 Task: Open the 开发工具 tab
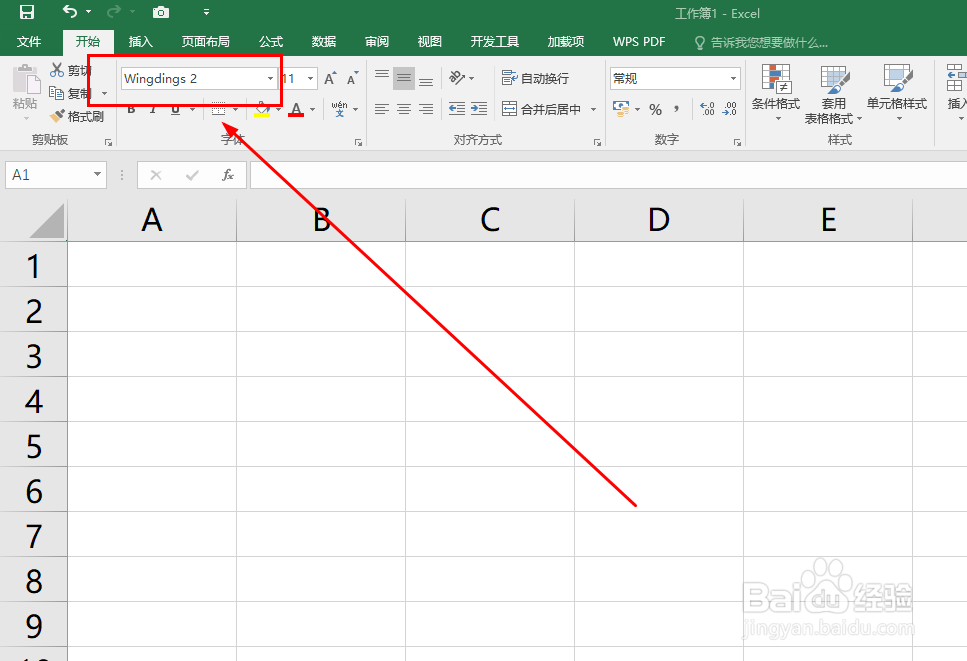tap(495, 41)
